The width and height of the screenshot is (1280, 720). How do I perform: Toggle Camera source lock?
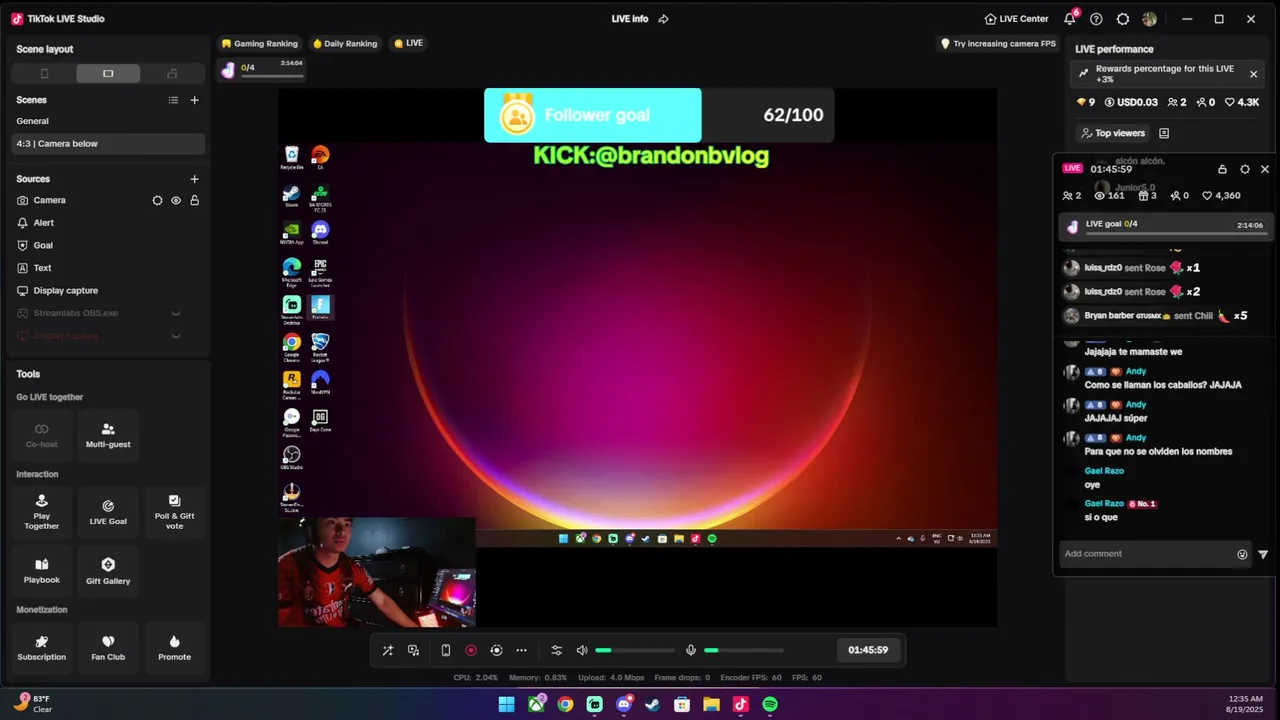pos(195,200)
